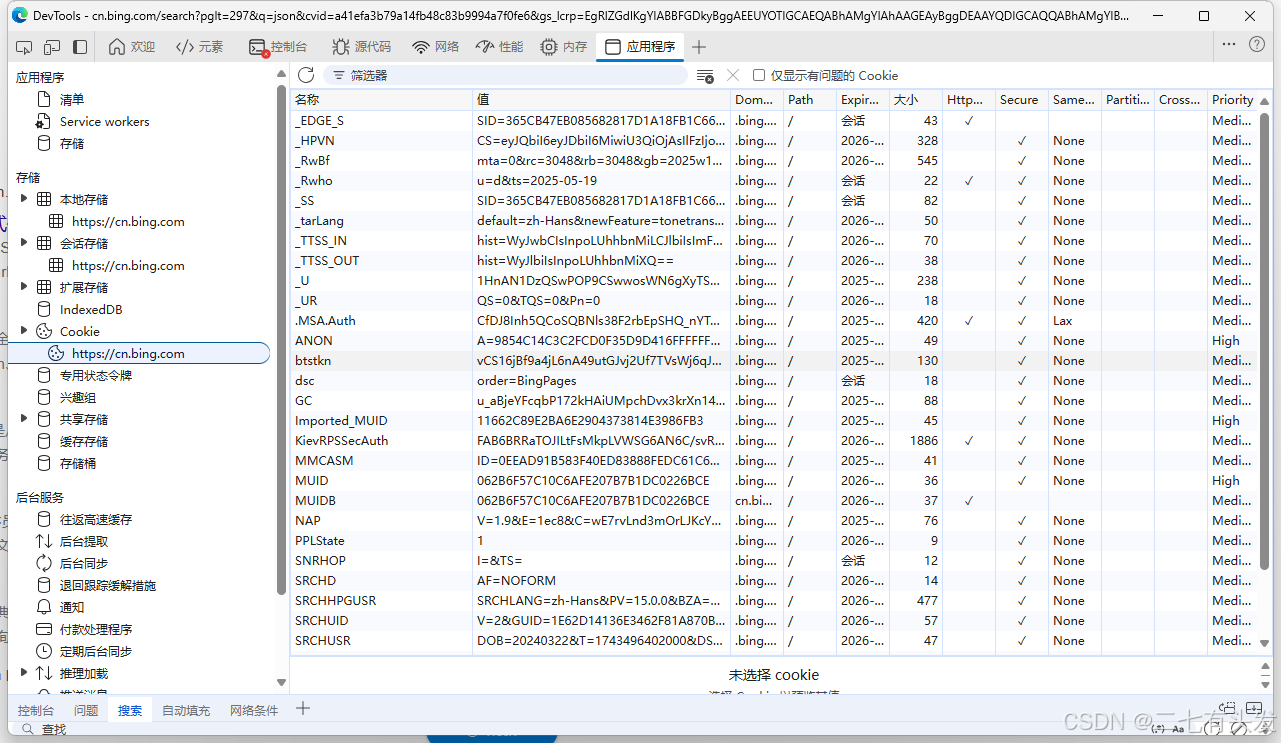The width and height of the screenshot is (1281, 743).
Task: Sort cookies by 名称 column header
Action: click(381, 99)
